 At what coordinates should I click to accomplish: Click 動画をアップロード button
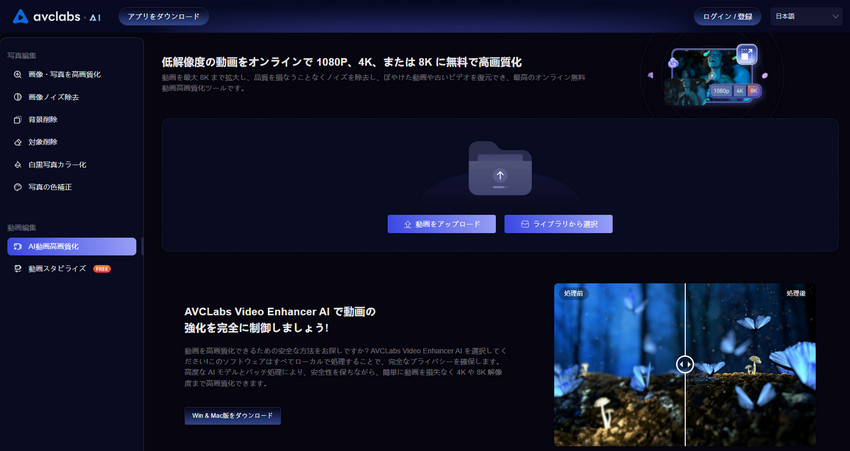[x=441, y=224]
